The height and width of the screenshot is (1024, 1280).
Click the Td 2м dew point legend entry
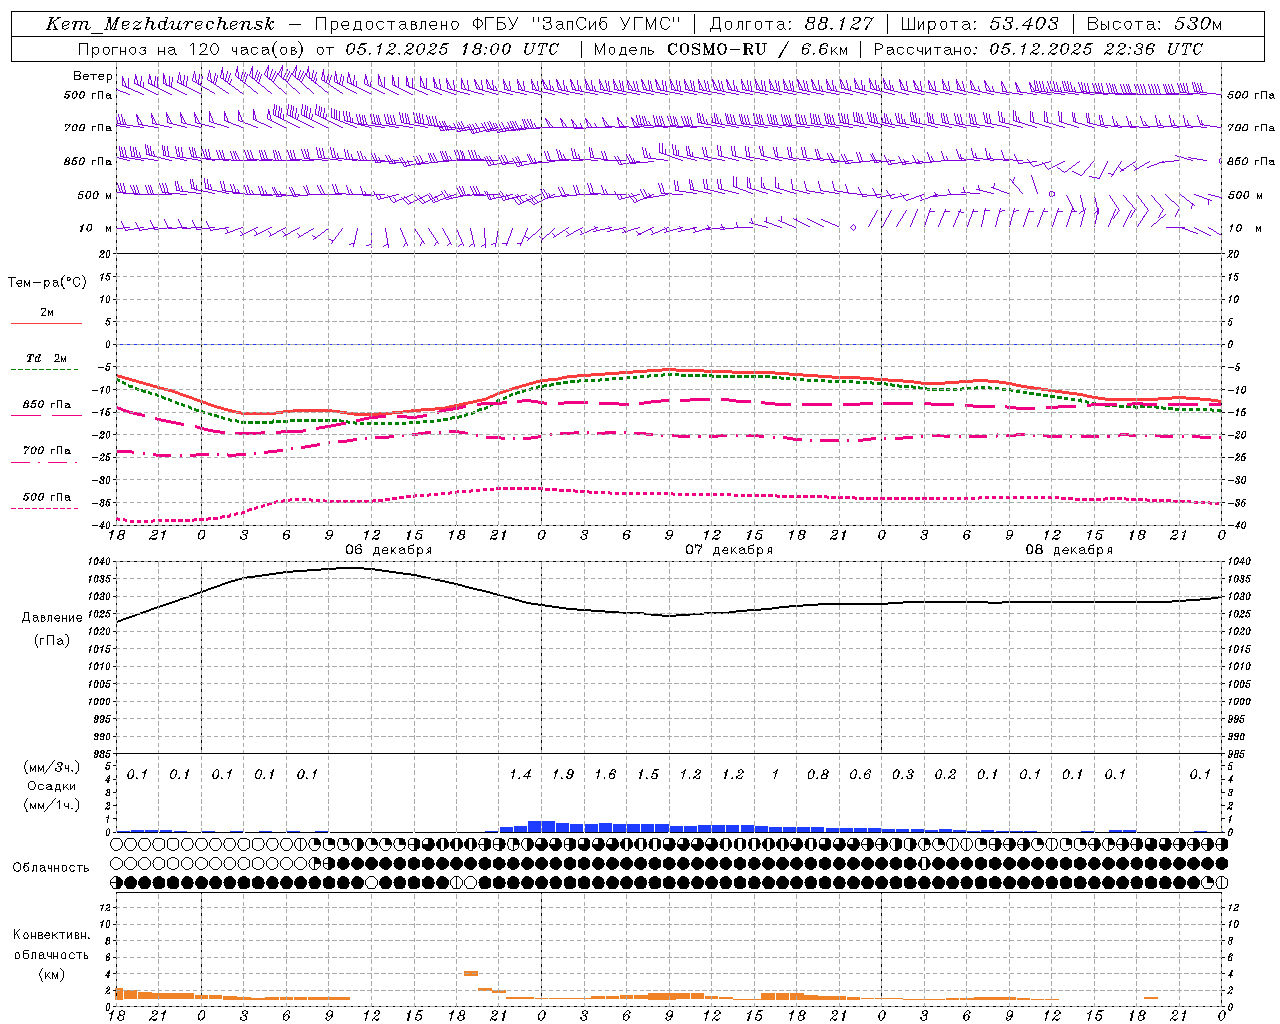coord(47,358)
